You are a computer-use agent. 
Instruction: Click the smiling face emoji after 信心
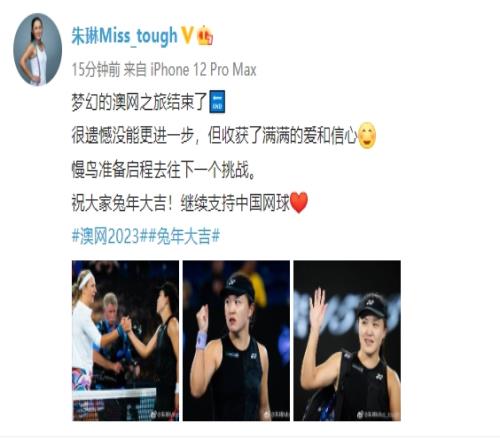tap(367, 136)
